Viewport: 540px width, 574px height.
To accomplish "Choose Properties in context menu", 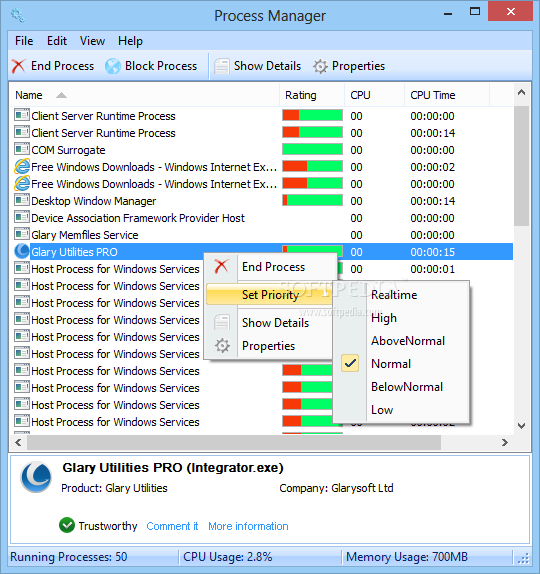I will [x=269, y=346].
